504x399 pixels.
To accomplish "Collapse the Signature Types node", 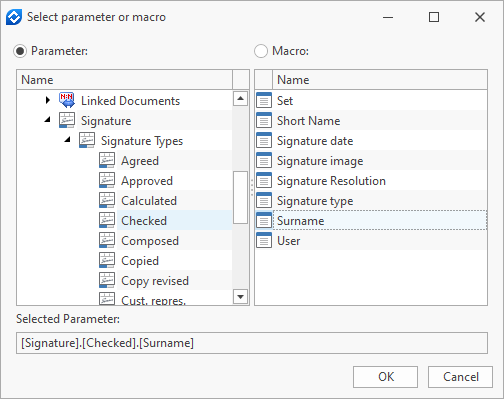I will point(68,139).
